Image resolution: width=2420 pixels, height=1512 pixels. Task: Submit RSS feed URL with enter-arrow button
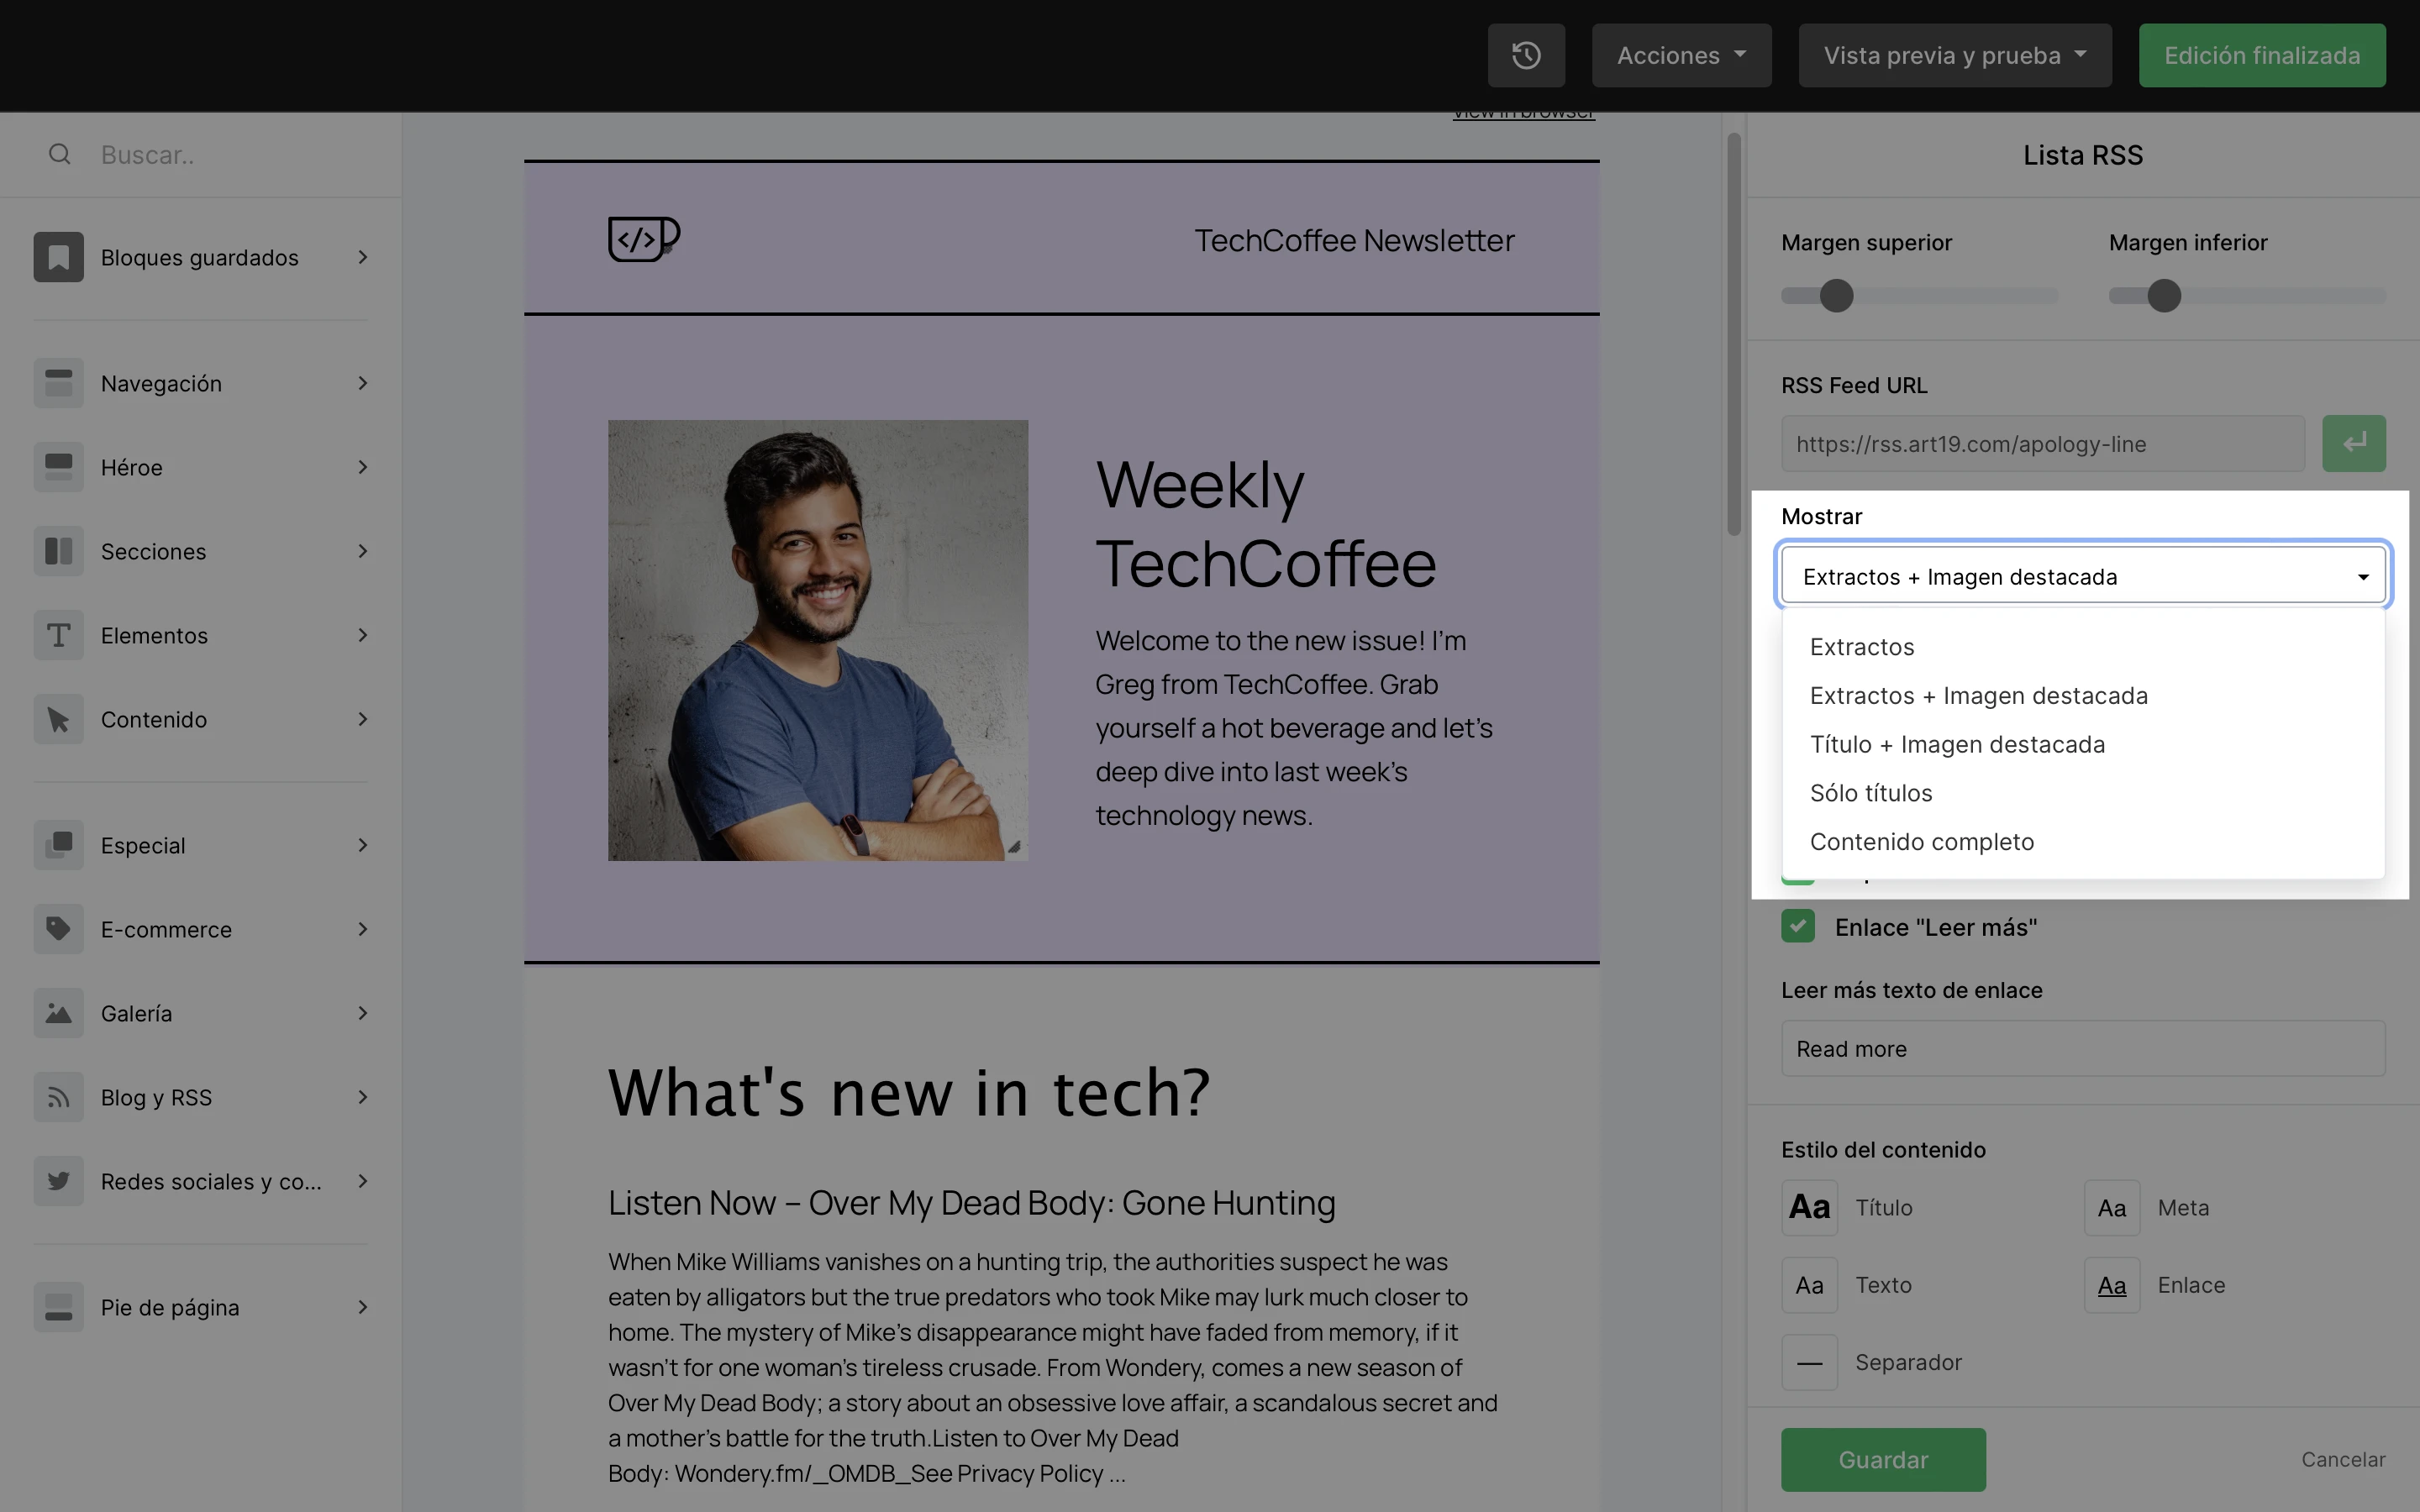click(2353, 443)
